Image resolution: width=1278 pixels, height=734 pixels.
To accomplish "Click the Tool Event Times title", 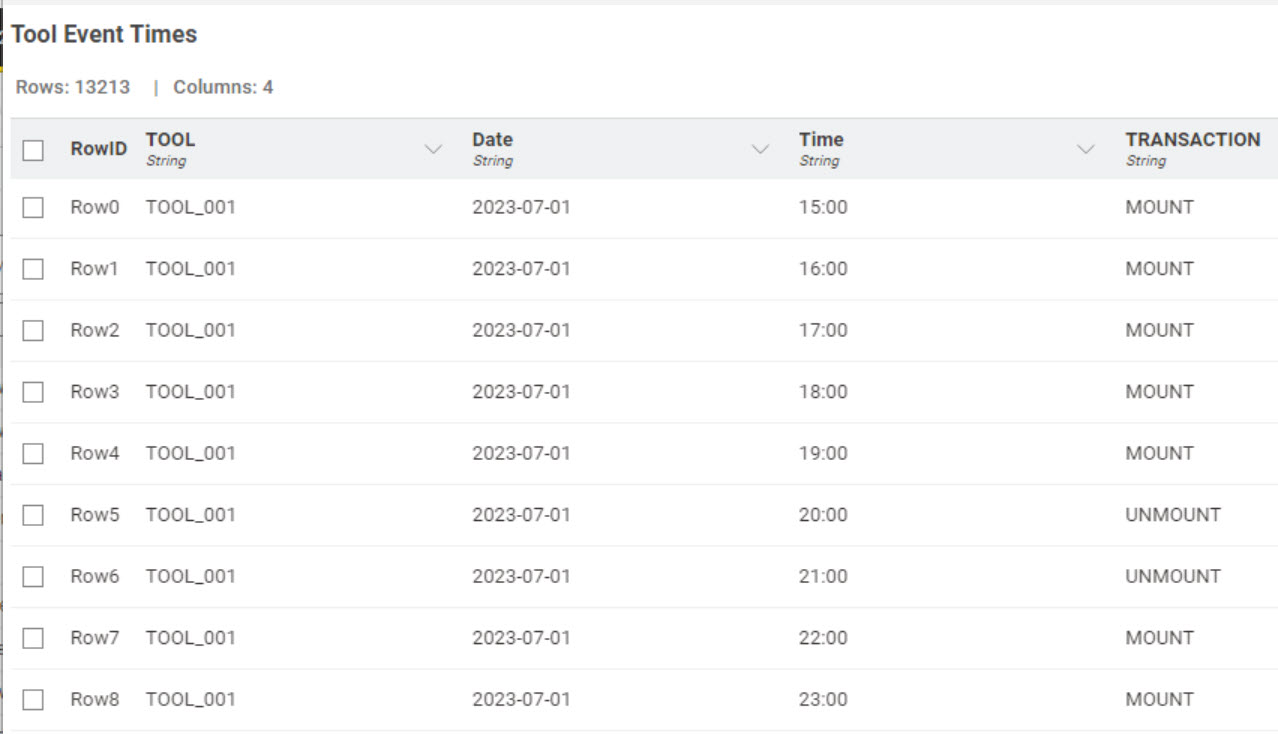I will click(104, 34).
